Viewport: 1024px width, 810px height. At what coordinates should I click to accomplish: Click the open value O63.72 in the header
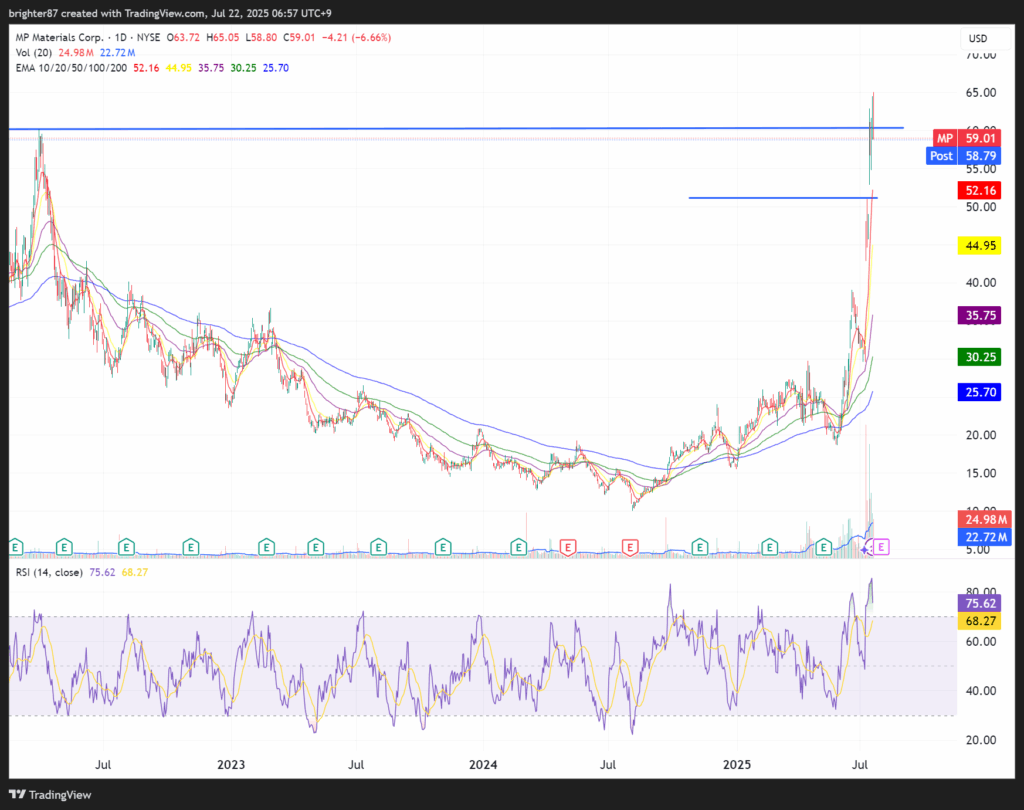coord(184,37)
